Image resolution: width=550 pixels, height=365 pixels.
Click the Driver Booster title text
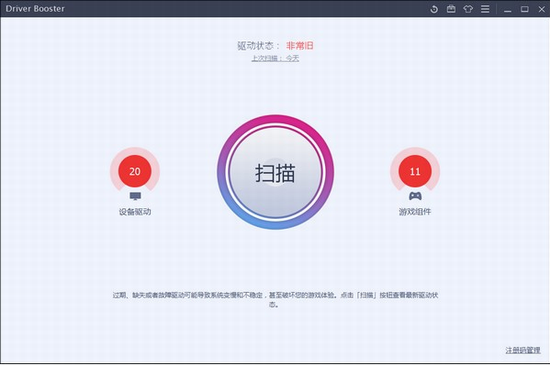(x=35, y=9)
